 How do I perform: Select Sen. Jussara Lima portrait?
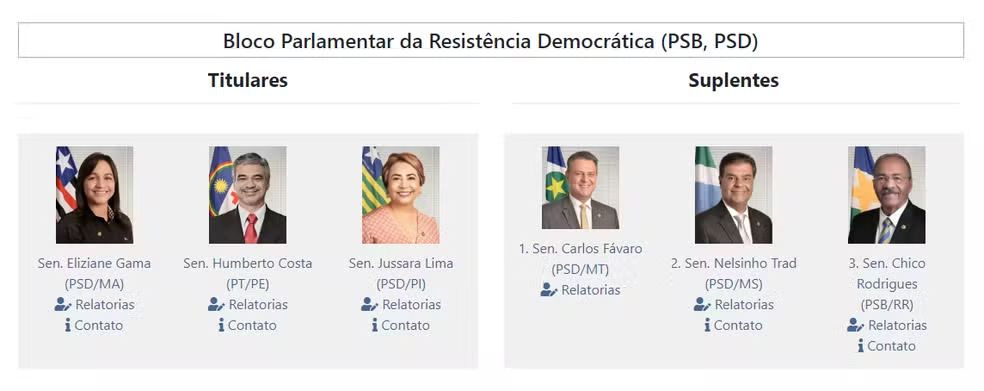pos(400,195)
